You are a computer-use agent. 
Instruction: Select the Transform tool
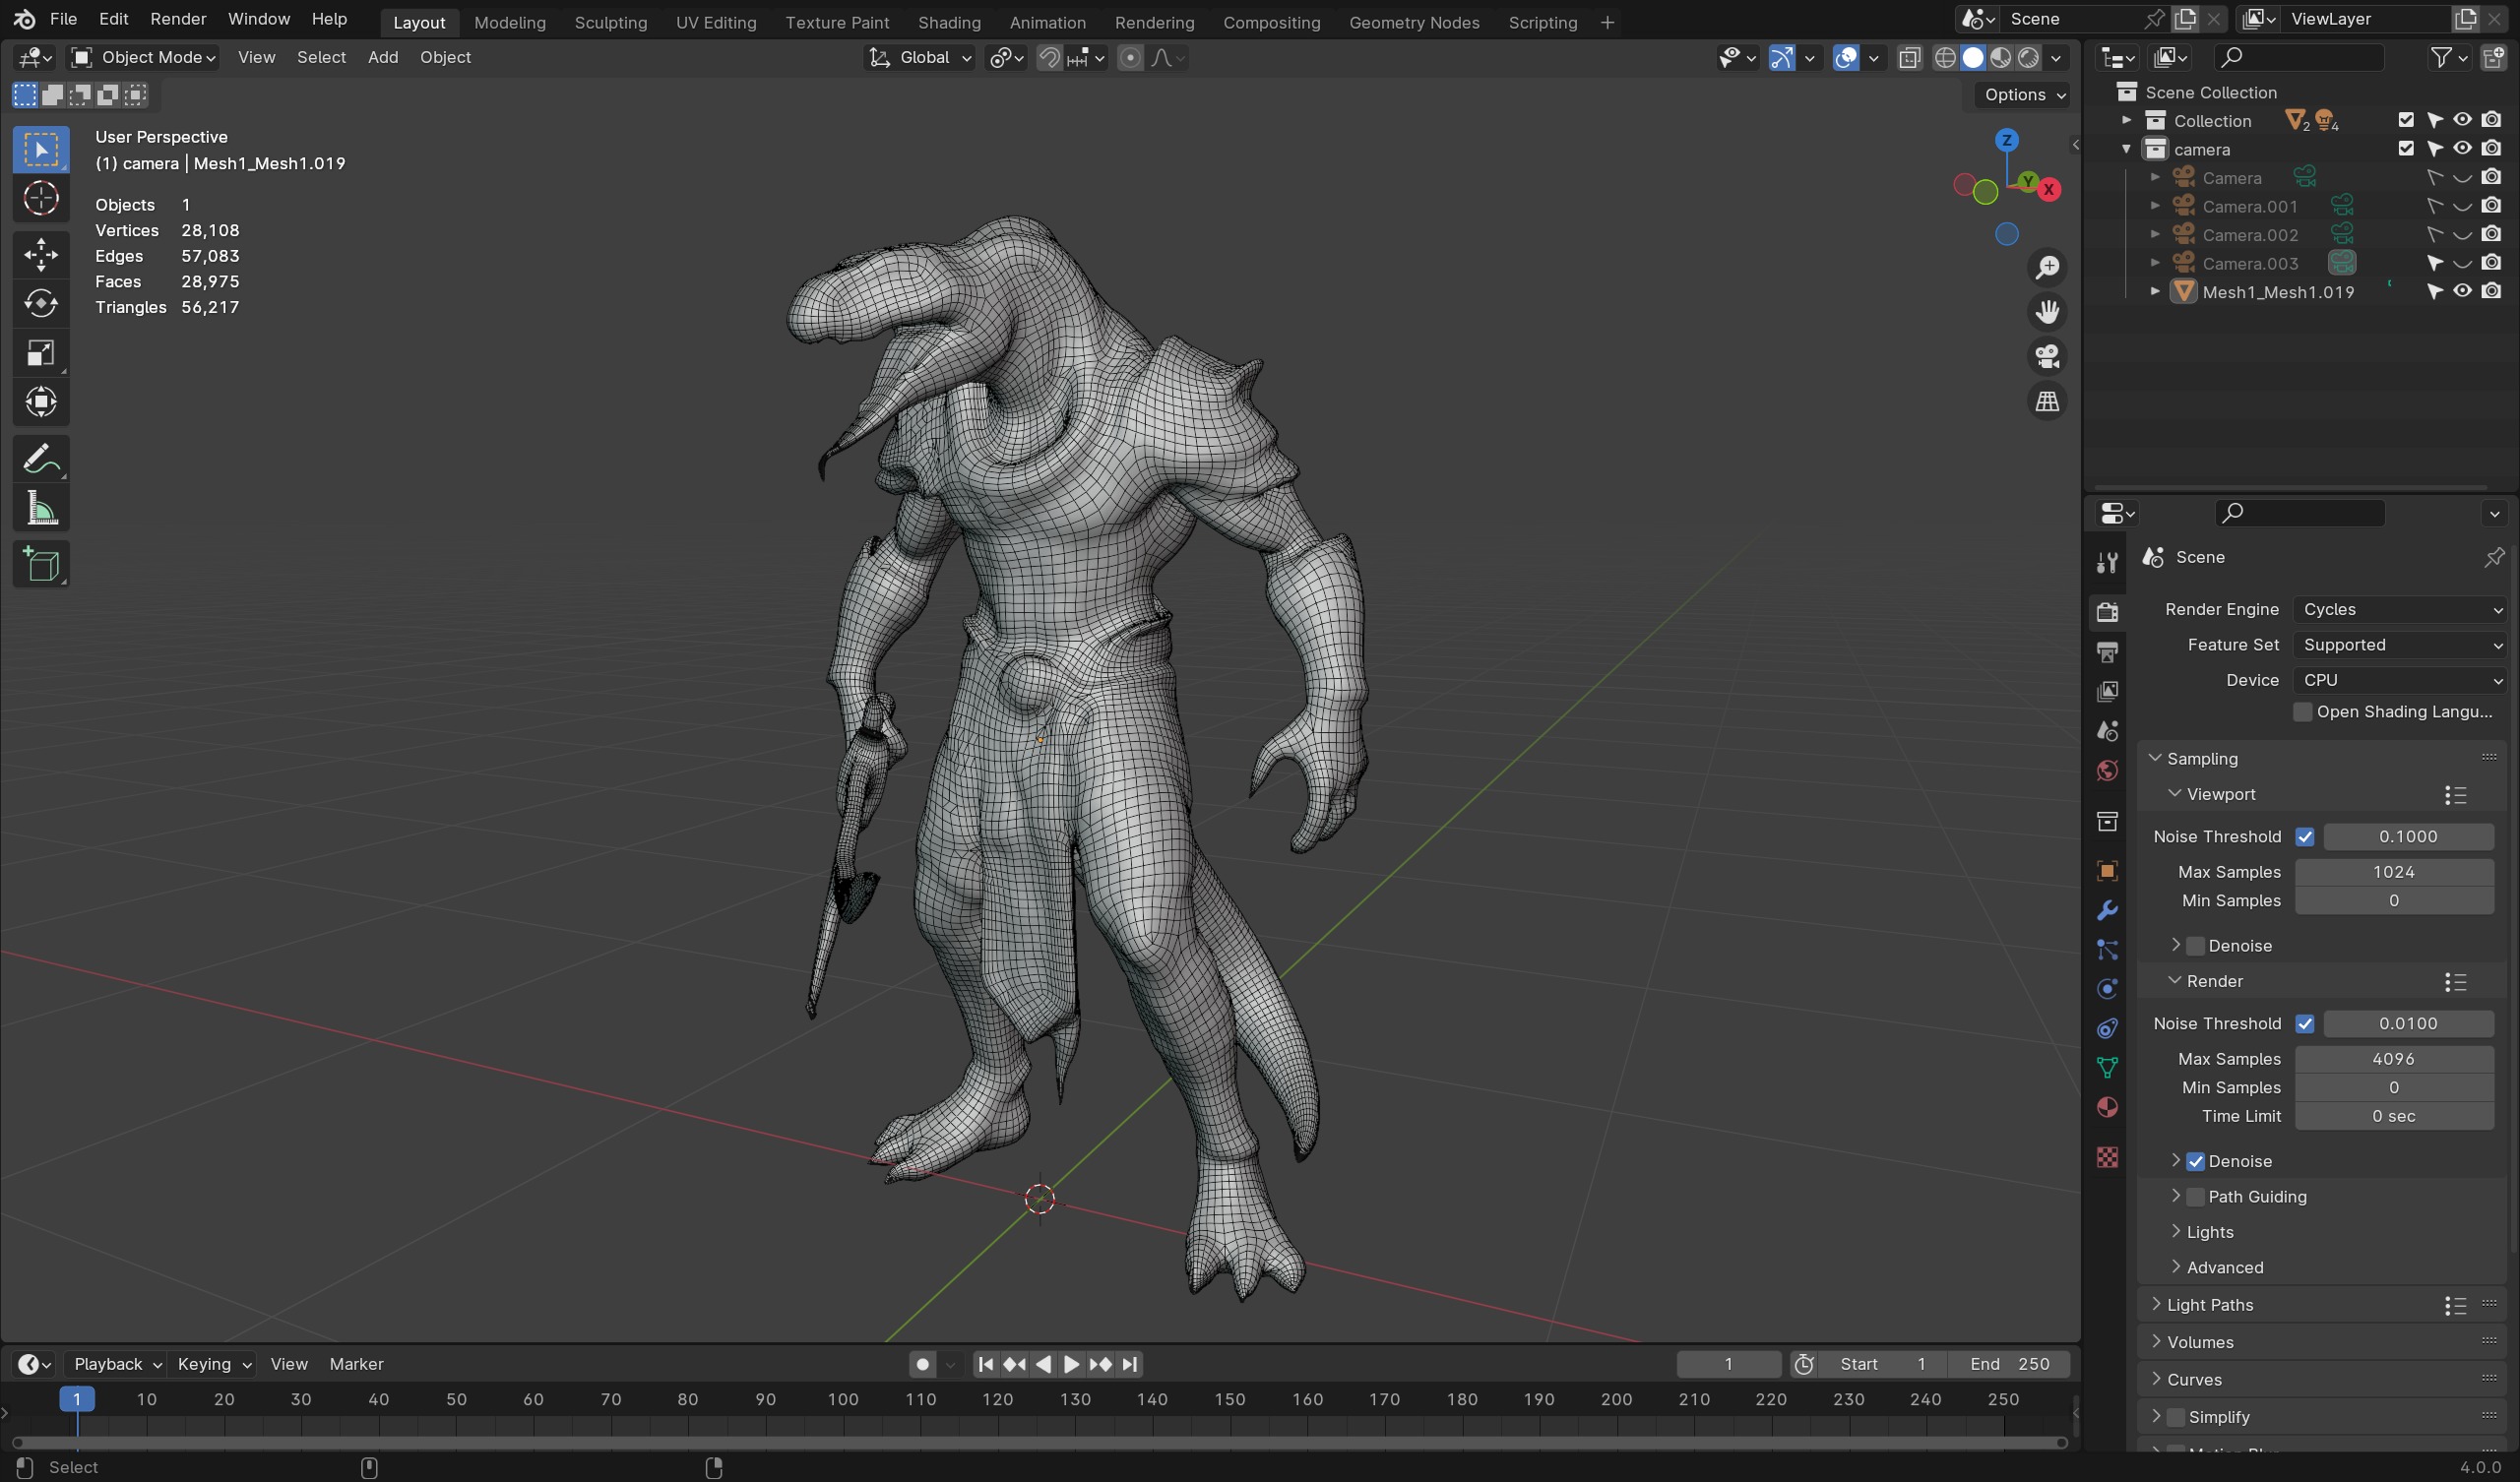(x=41, y=402)
